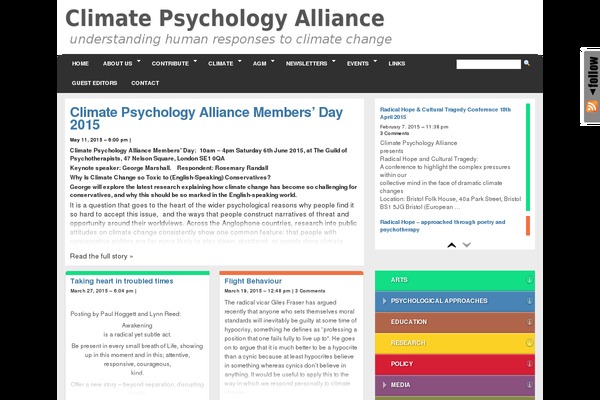Open the Links menu item
Image resolution: width=600 pixels, height=400 pixels.
coord(397,64)
